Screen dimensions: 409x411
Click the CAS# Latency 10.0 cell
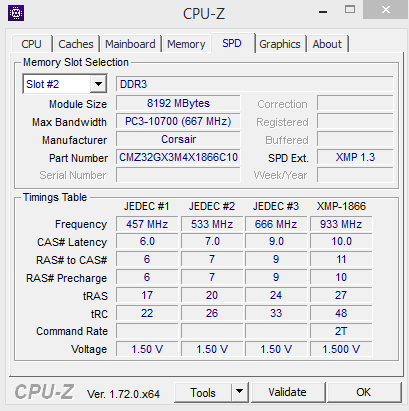pos(341,241)
